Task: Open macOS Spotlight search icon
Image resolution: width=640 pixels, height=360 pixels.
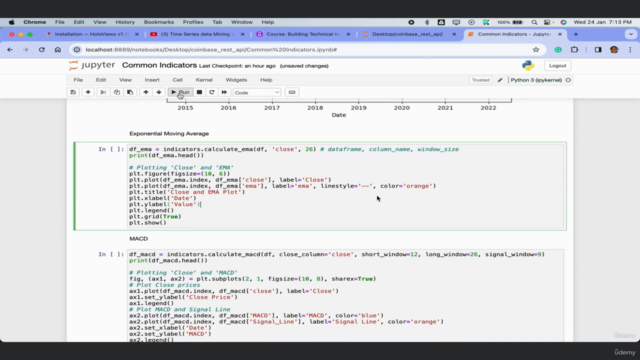Action: coord(534,22)
